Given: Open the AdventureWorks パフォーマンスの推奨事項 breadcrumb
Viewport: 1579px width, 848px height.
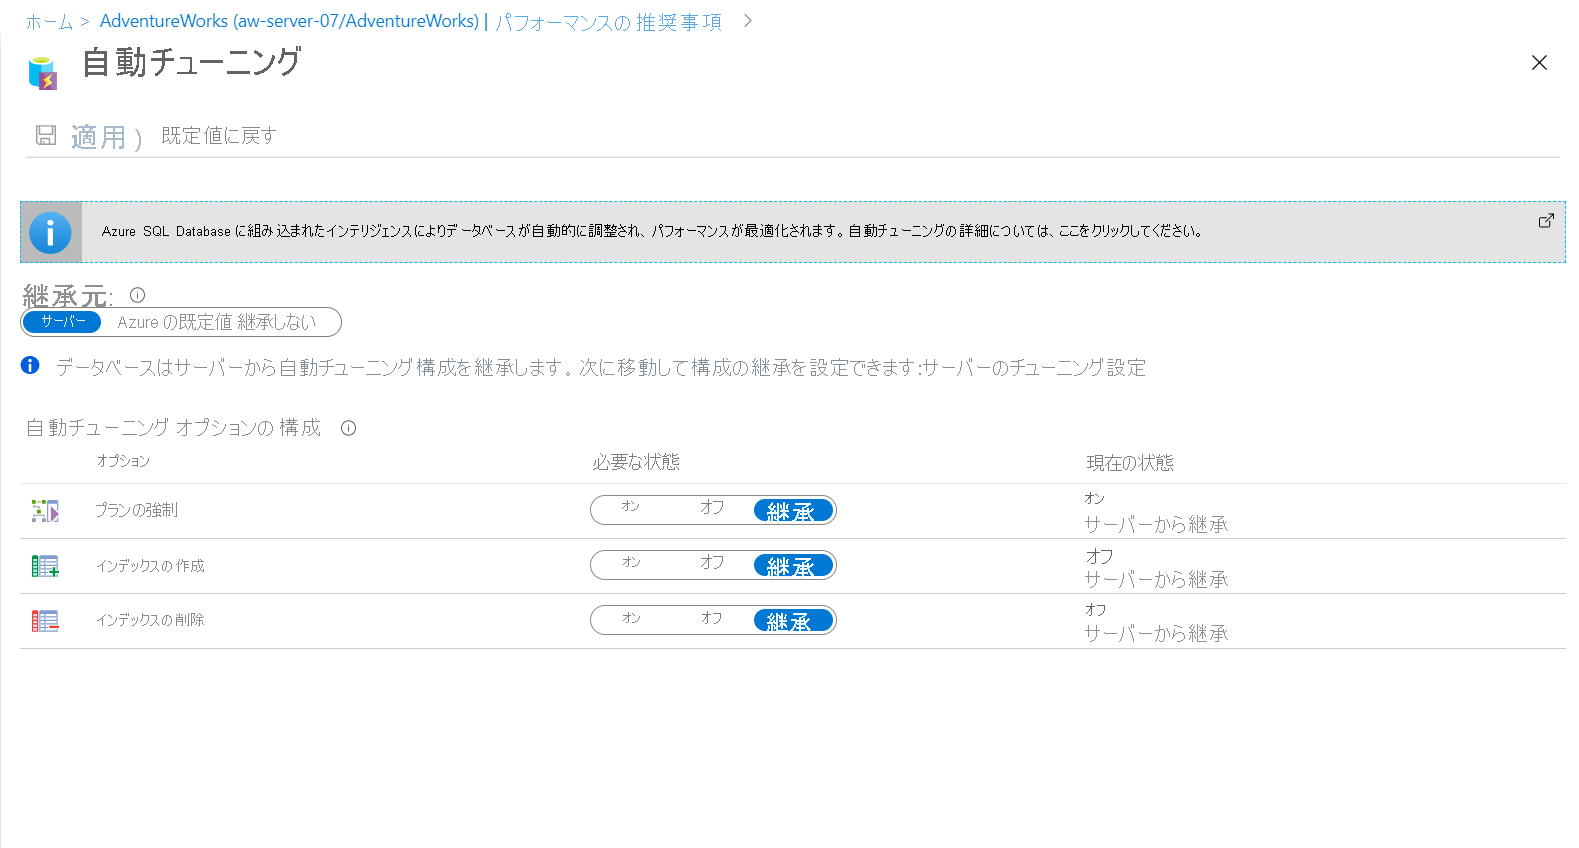Looking at the screenshot, I should point(411,22).
